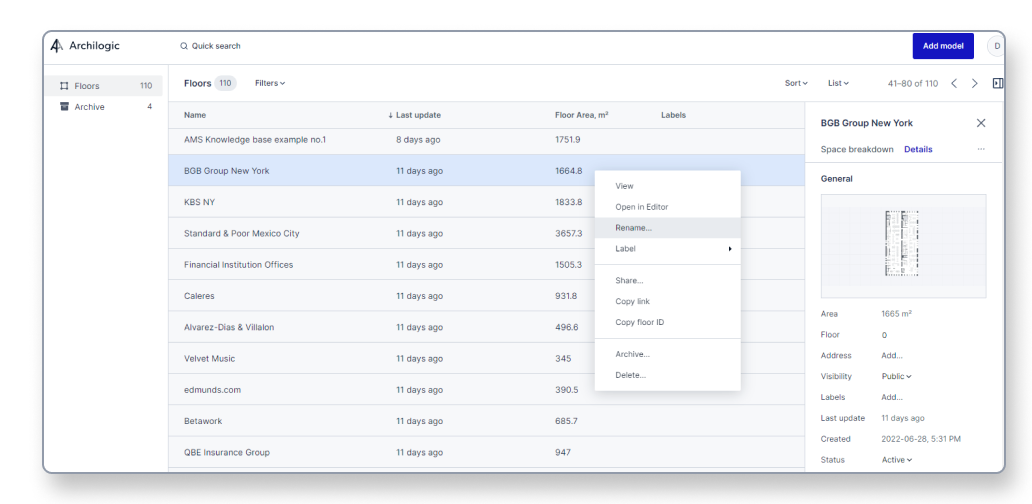
Task: Change Visibility Public dropdown
Action: click(x=896, y=376)
